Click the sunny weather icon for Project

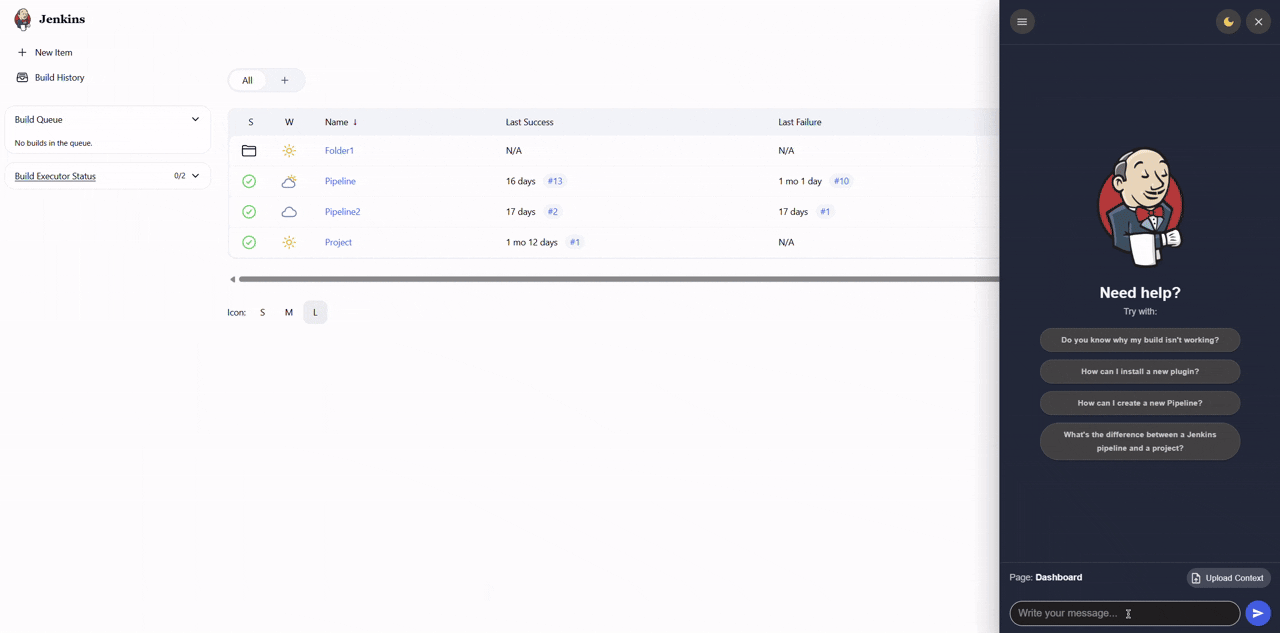pos(289,242)
